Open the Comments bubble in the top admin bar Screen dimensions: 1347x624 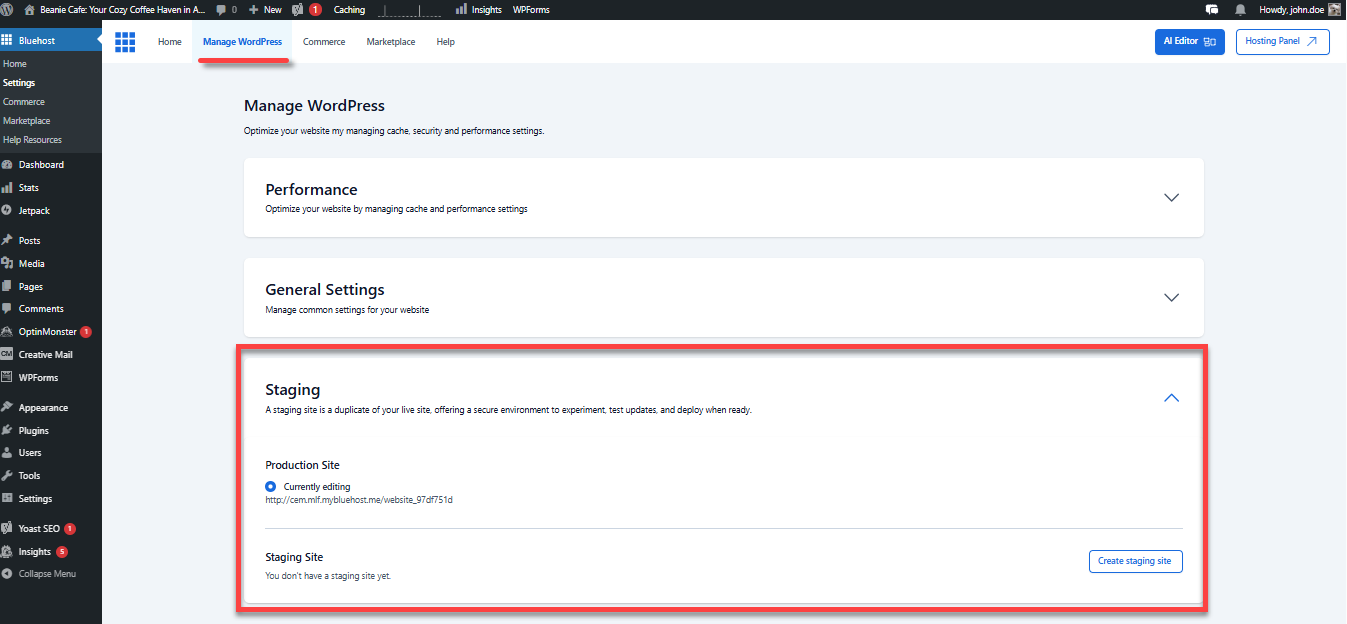pos(222,9)
